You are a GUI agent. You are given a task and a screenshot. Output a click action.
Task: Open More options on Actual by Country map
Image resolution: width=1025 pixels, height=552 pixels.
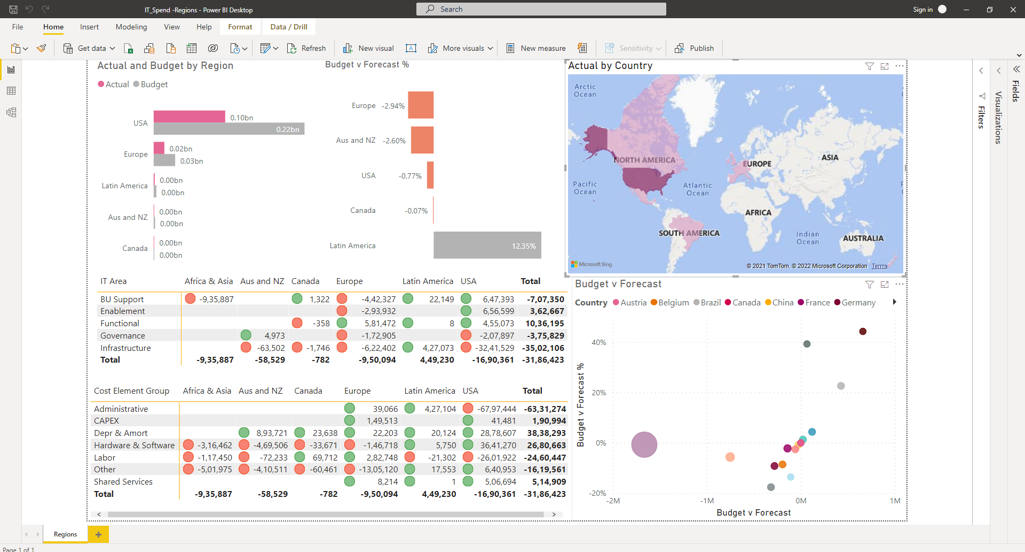coord(899,67)
